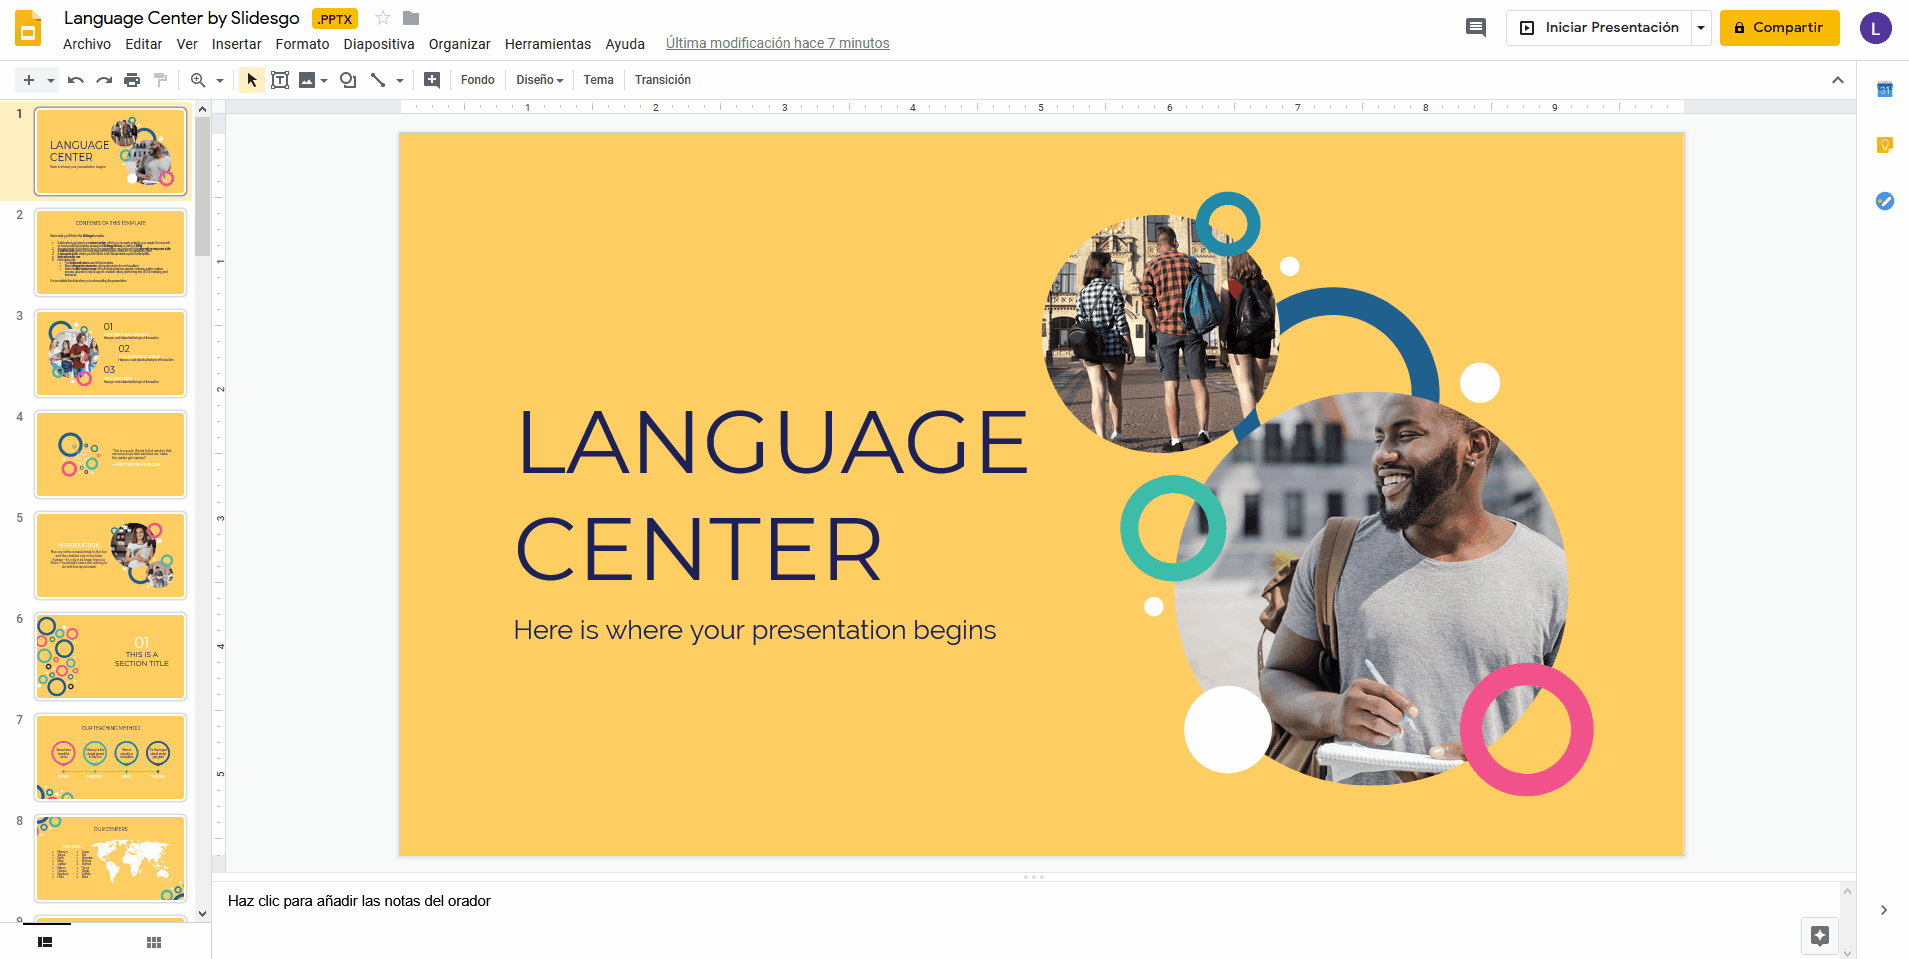1909x959 pixels.
Task: Collapse the menus with the chevron arrow
Action: 1838,80
